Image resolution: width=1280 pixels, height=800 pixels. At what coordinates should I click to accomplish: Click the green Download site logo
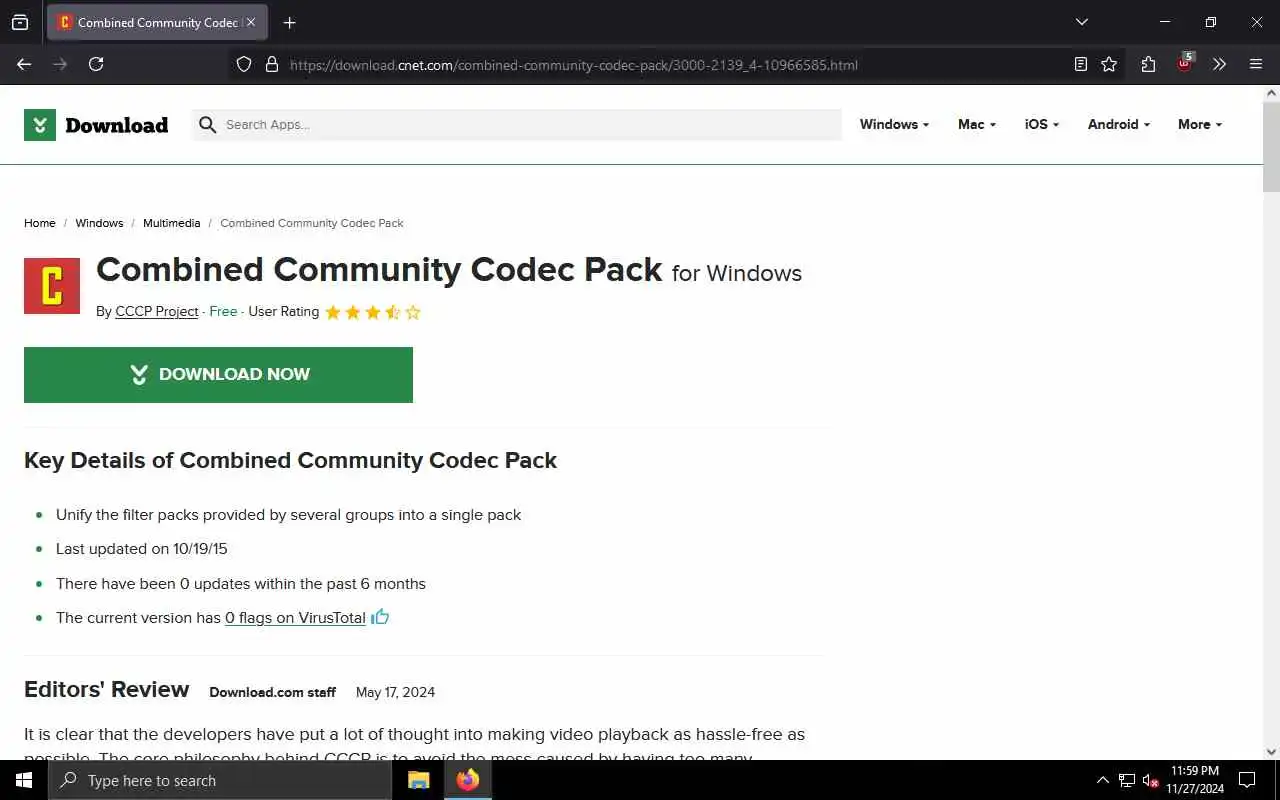pyautogui.click(x=96, y=125)
